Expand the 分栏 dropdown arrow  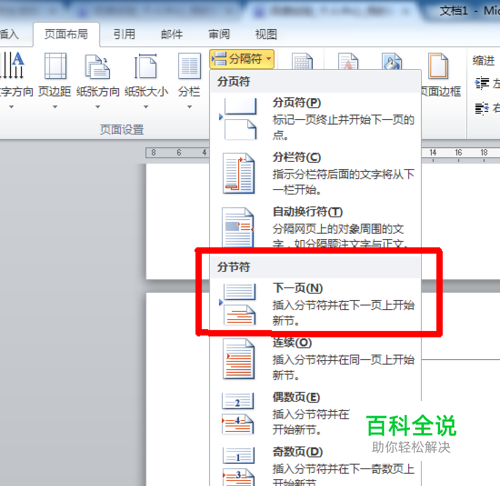click(x=189, y=107)
